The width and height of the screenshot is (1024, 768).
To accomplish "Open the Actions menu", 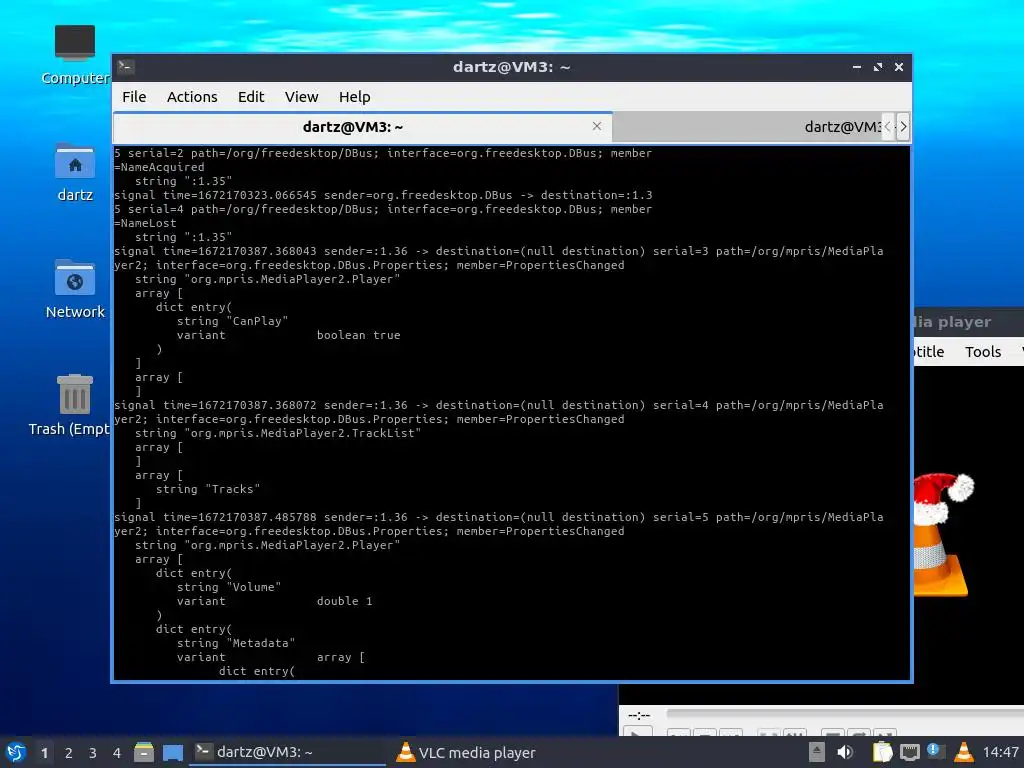I will pos(192,97).
